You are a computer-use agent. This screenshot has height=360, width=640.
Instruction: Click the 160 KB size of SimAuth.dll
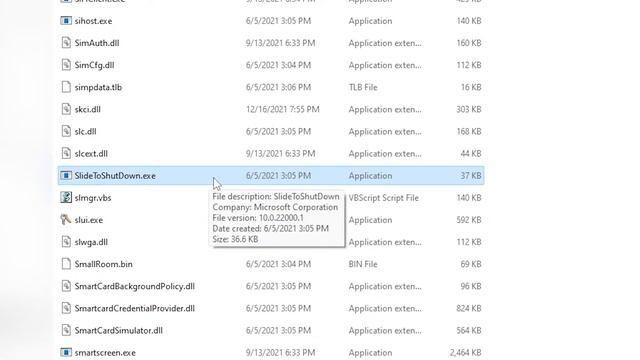pyautogui.click(x=469, y=43)
